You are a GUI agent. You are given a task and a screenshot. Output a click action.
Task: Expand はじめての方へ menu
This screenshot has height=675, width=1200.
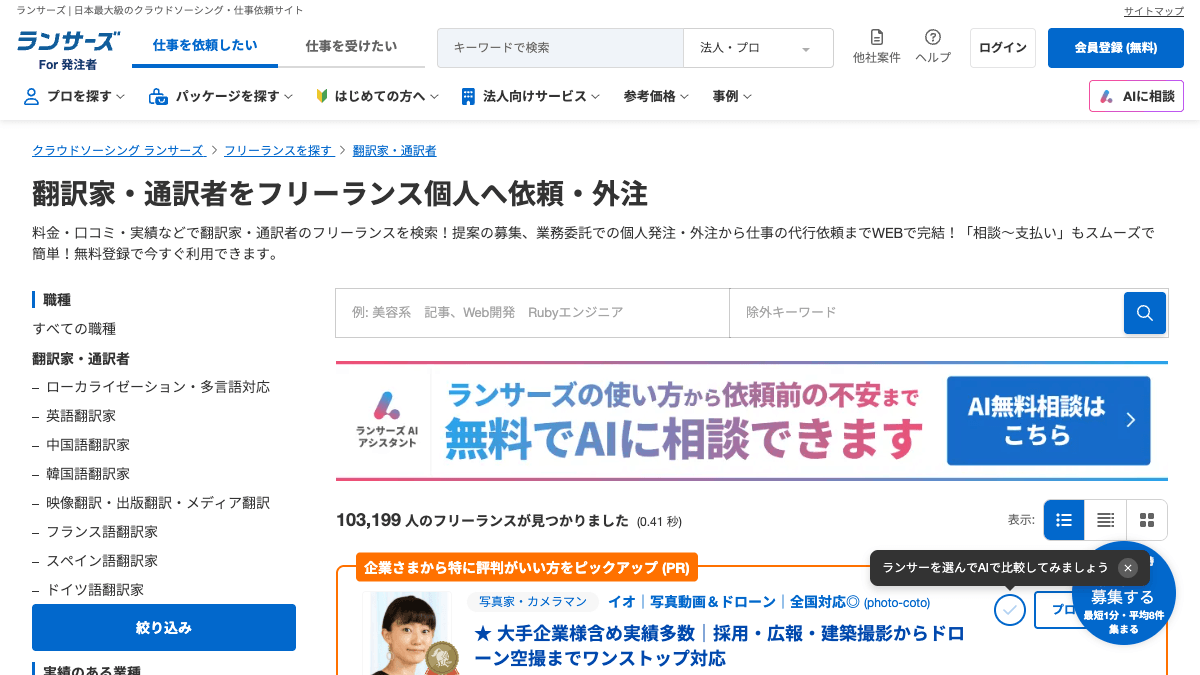click(x=377, y=96)
